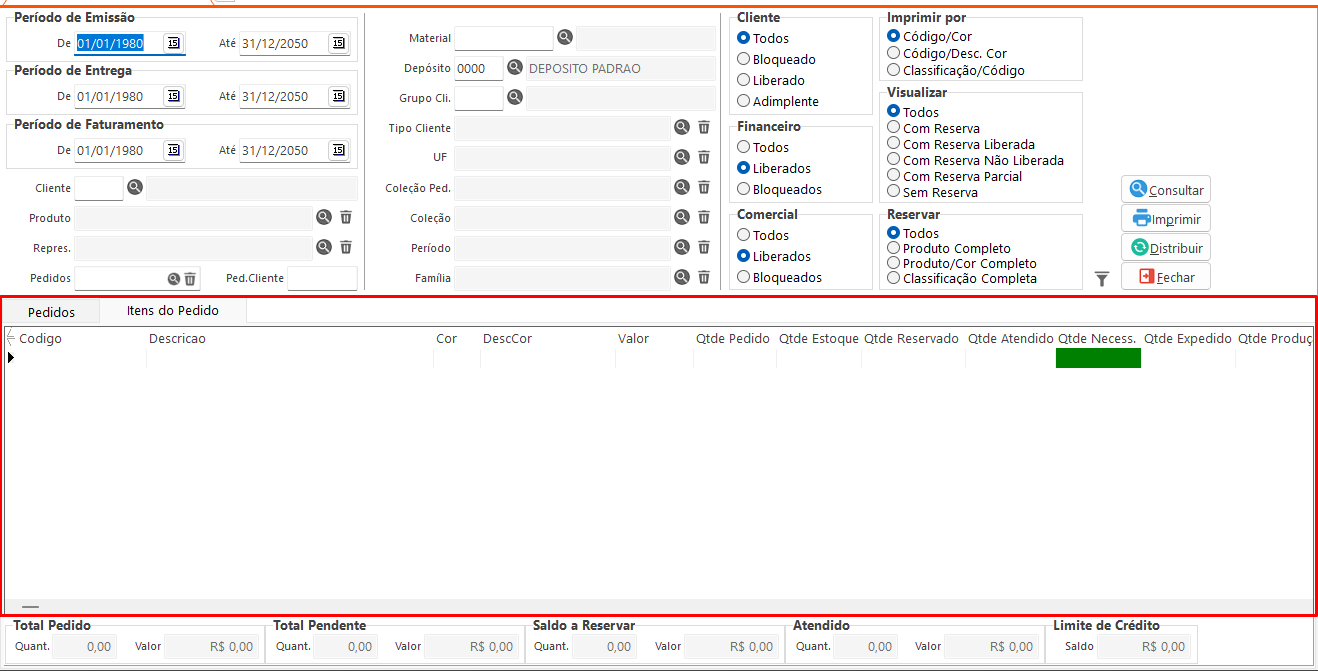The image size is (1318, 671).
Task: Open calendar for Período de Emissão De date
Action: pos(173,43)
